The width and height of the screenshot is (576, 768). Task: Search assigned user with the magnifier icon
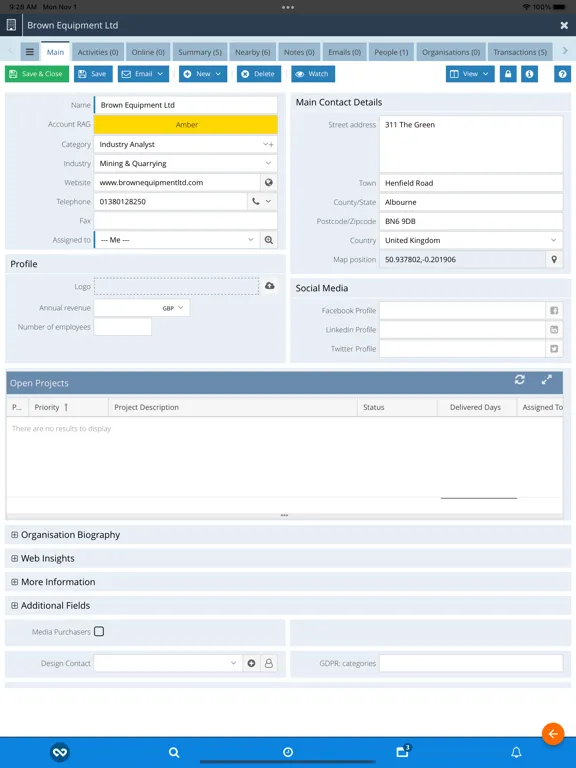[268, 240]
